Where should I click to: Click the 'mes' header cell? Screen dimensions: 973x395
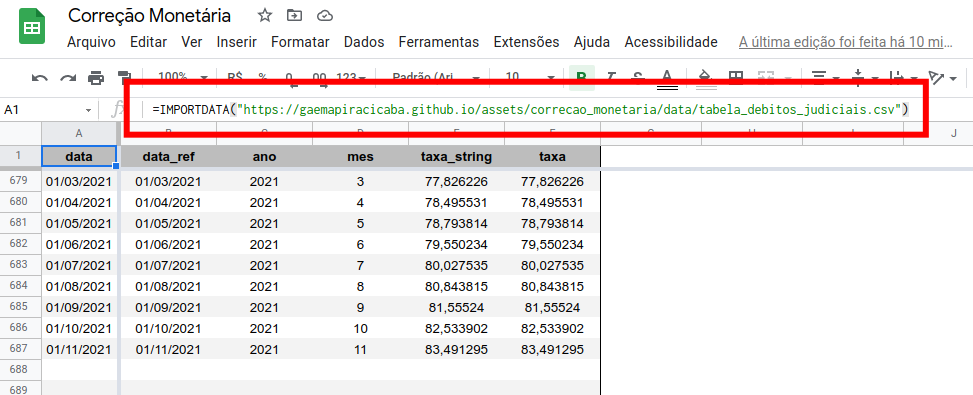(x=361, y=156)
